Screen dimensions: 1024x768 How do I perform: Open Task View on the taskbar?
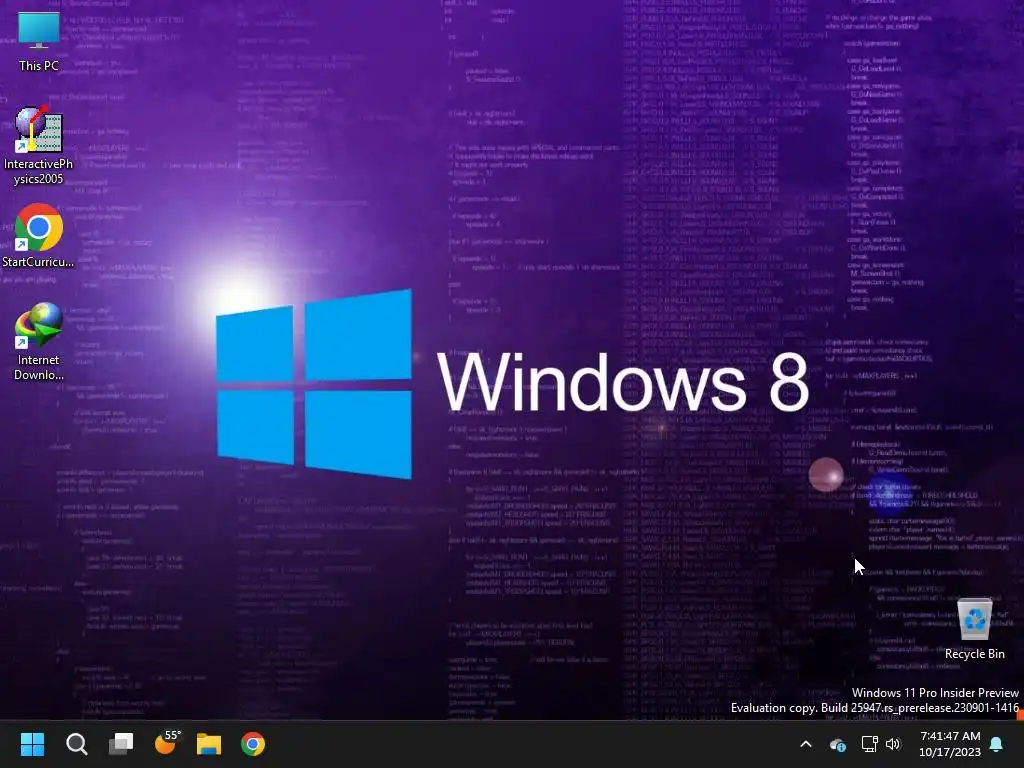pos(121,744)
